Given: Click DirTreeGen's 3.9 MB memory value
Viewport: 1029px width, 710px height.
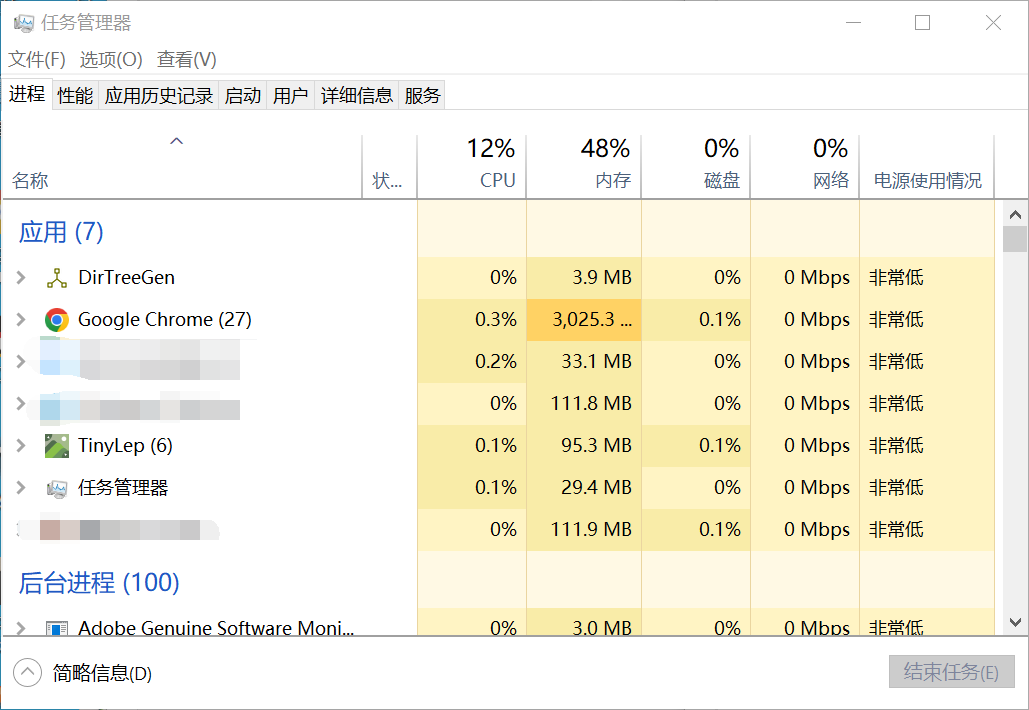Looking at the screenshot, I should 602,278.
